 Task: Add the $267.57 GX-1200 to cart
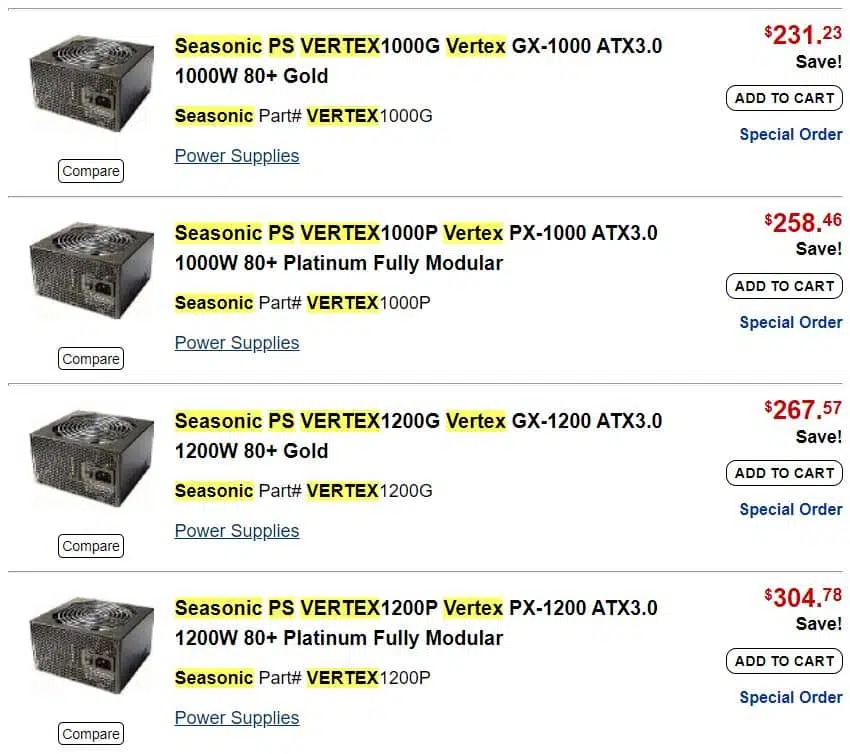tap(784, 473)
